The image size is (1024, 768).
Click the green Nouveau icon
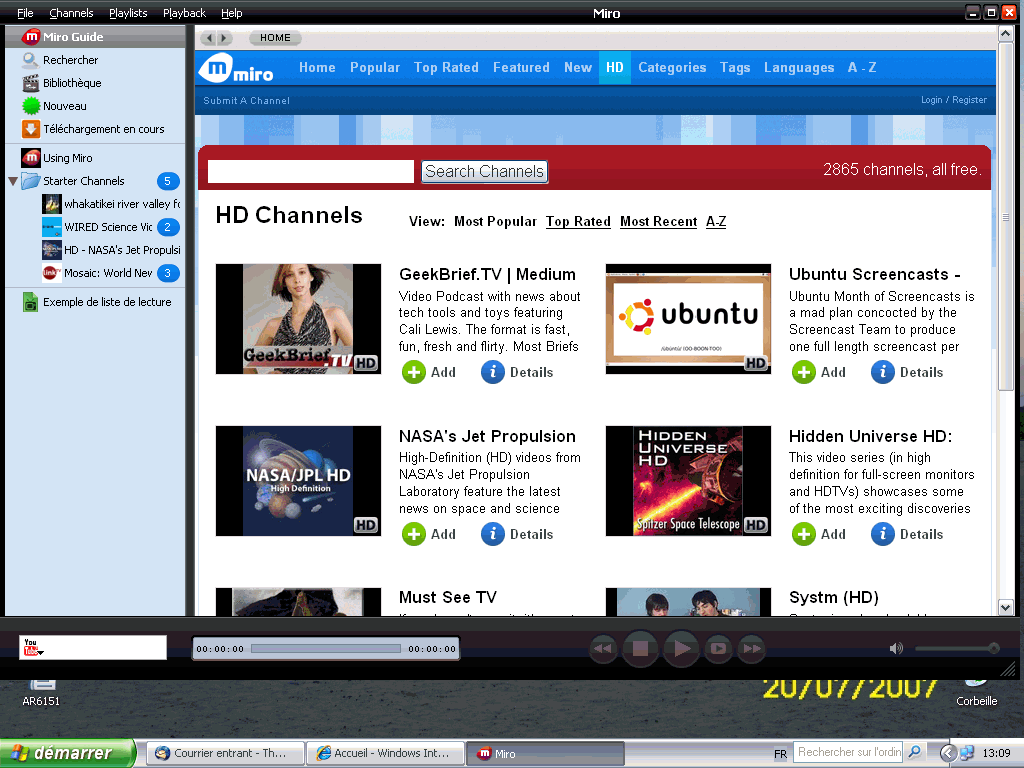point(31,106)
